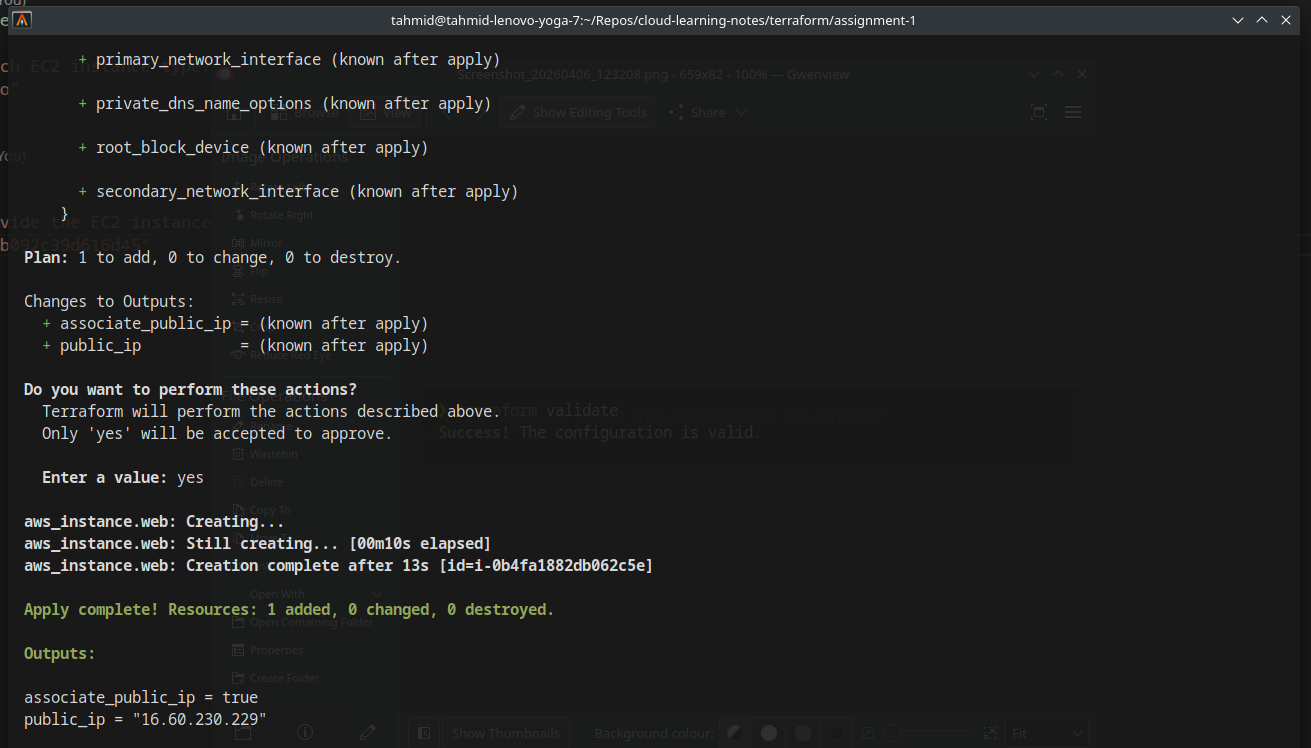The width and height of the screenshot is (1311, 748).
Task: Click the 'Still creating... [00m10s elapsed]' line
Action: (258, 544)
